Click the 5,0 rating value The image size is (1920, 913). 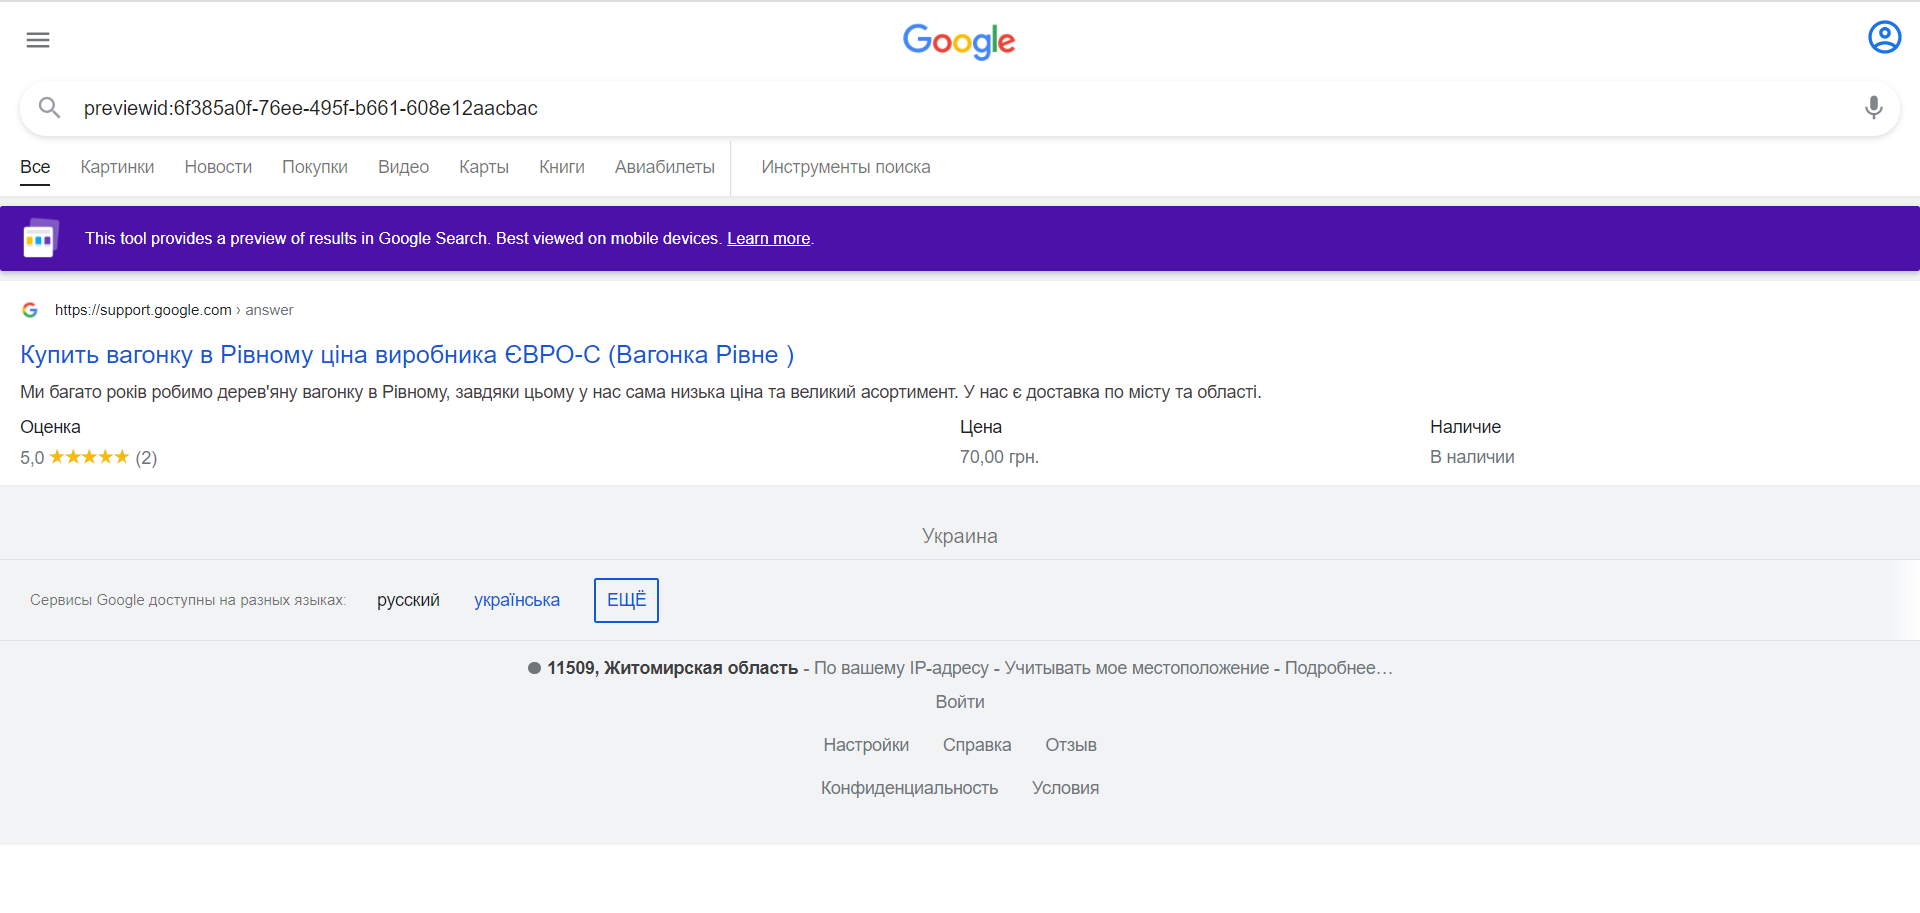[32, 458]
